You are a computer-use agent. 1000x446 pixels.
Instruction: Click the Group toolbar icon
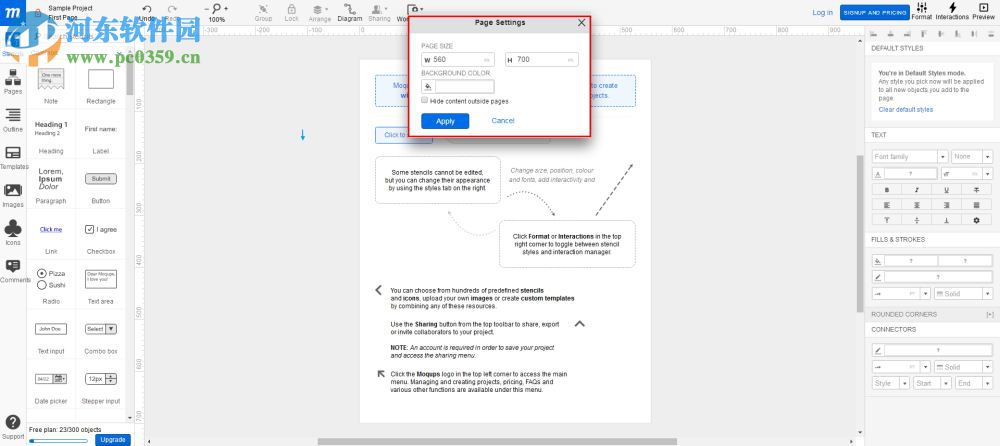coord(263,9)
